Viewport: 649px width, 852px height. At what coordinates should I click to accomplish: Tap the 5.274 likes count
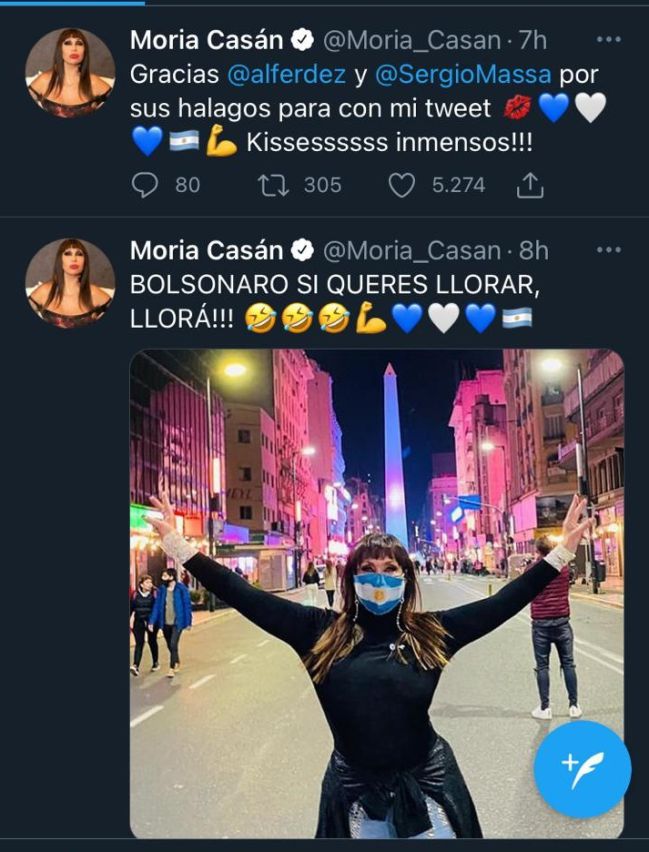458,185
